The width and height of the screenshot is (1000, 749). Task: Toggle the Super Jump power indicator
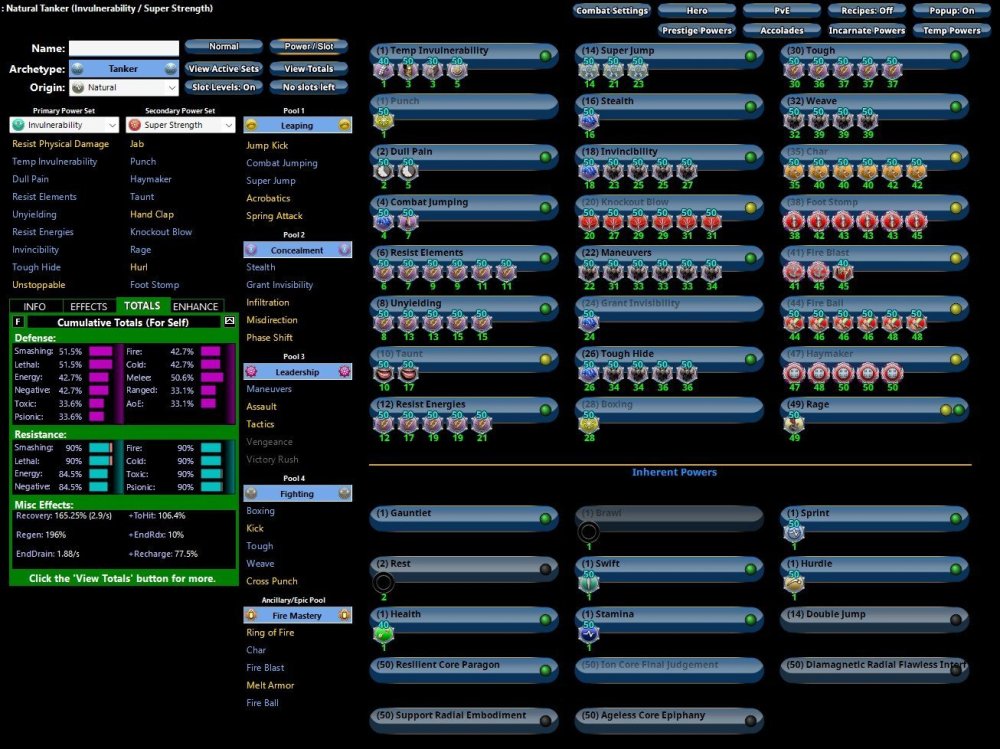(x=751, y=56)
